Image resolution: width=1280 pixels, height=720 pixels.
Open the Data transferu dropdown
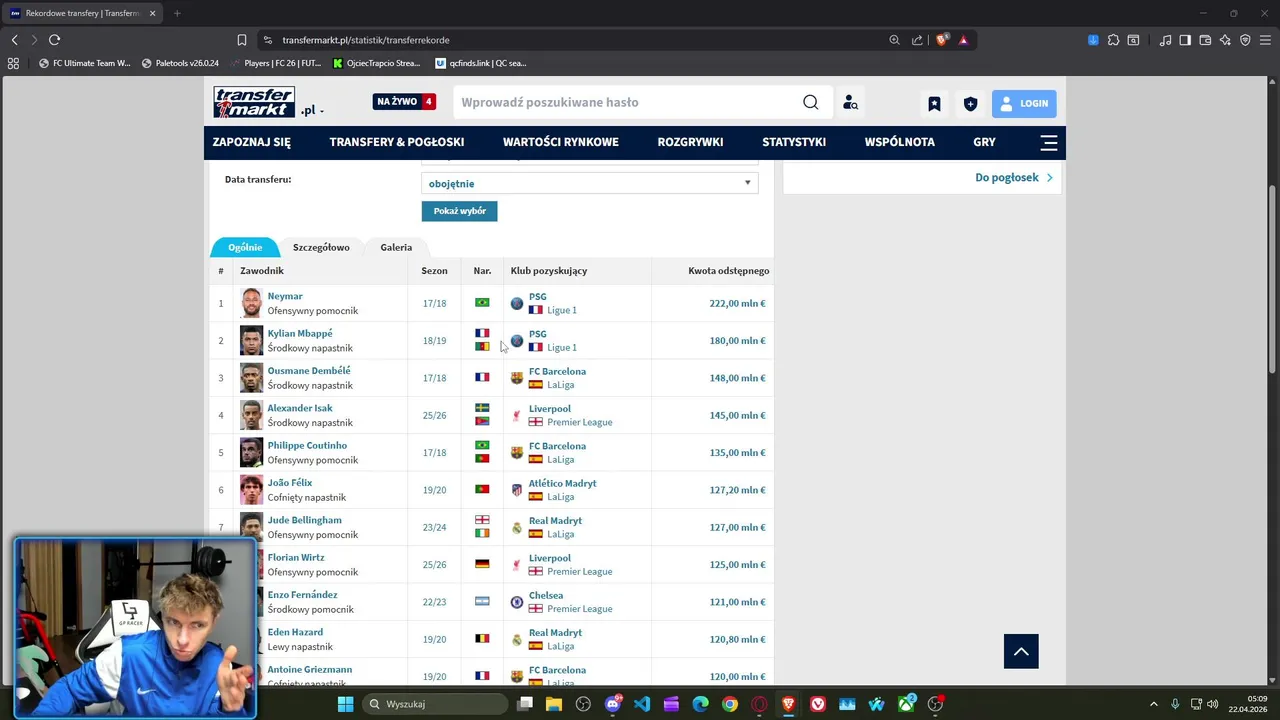point(590,183)
